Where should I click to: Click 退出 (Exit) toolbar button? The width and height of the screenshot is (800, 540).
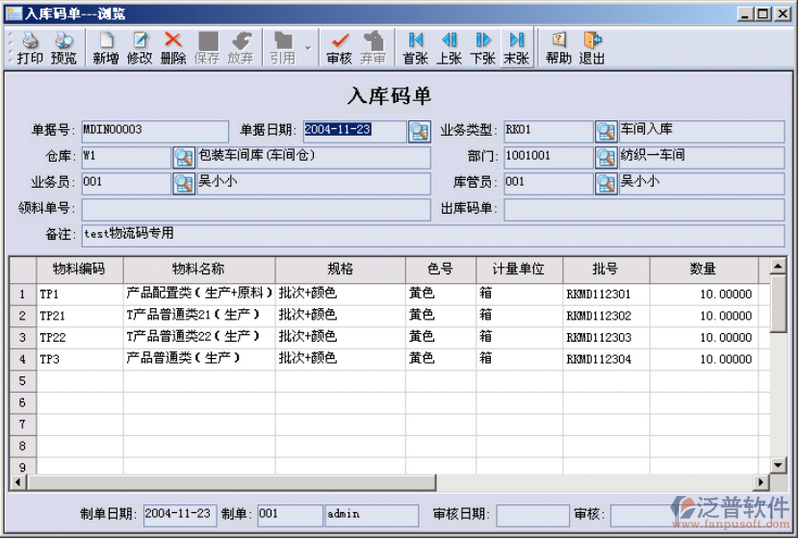click(592, 47)
